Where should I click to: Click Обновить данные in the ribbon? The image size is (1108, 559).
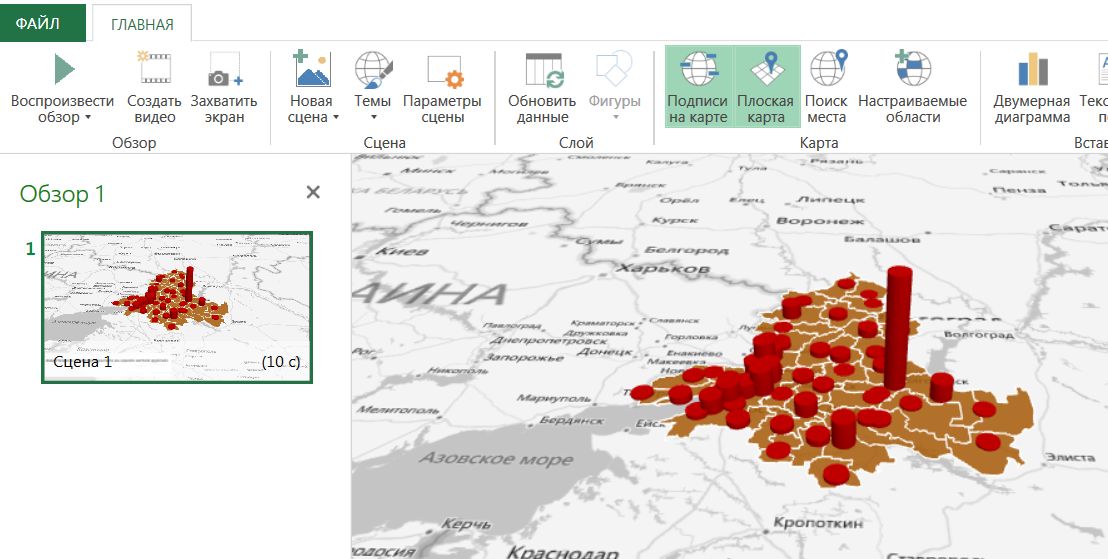[542, 71]
